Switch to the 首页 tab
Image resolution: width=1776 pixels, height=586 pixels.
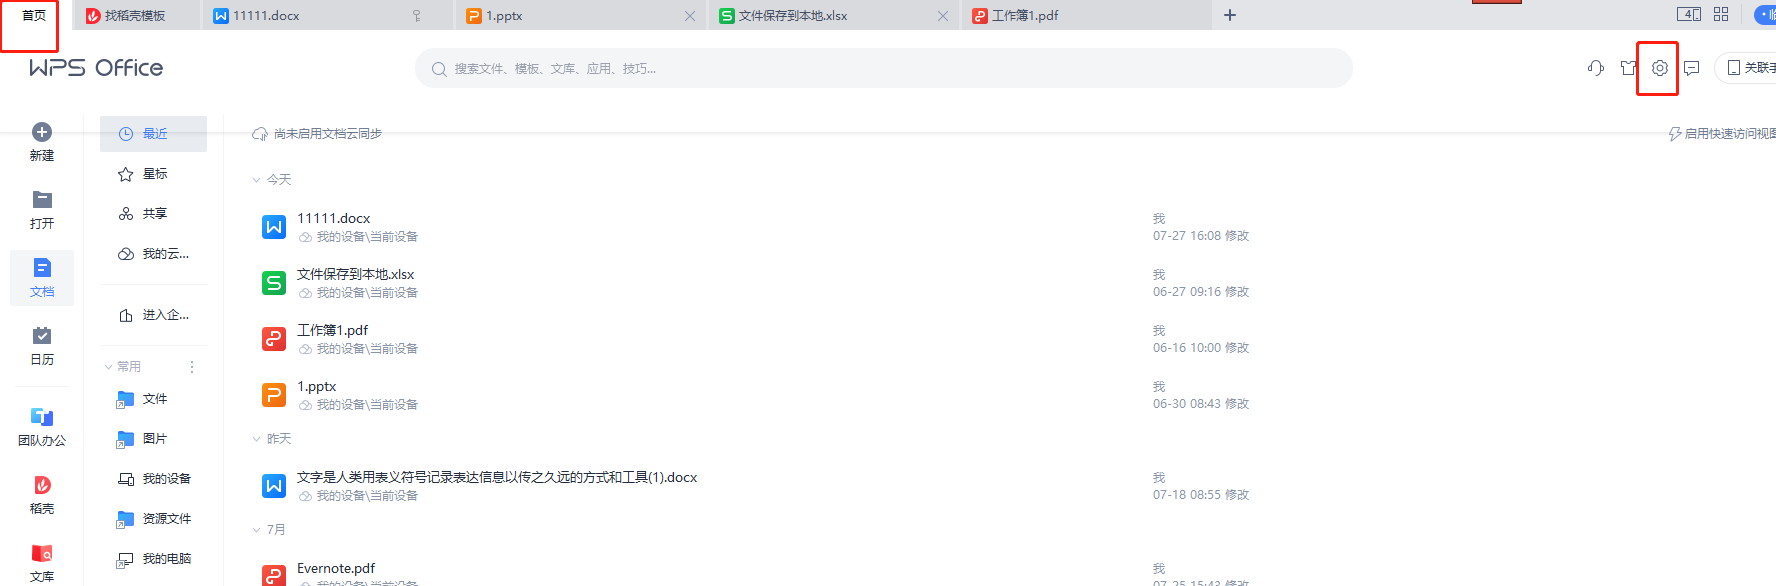34,15
